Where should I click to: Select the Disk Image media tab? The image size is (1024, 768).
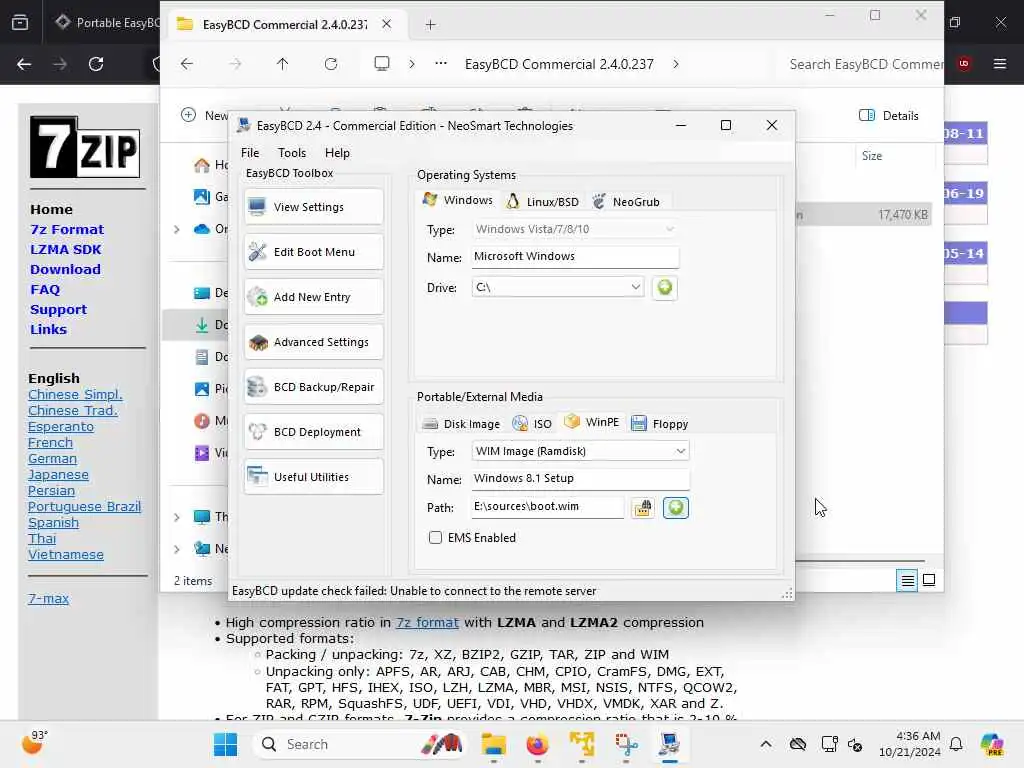[461, 424]
